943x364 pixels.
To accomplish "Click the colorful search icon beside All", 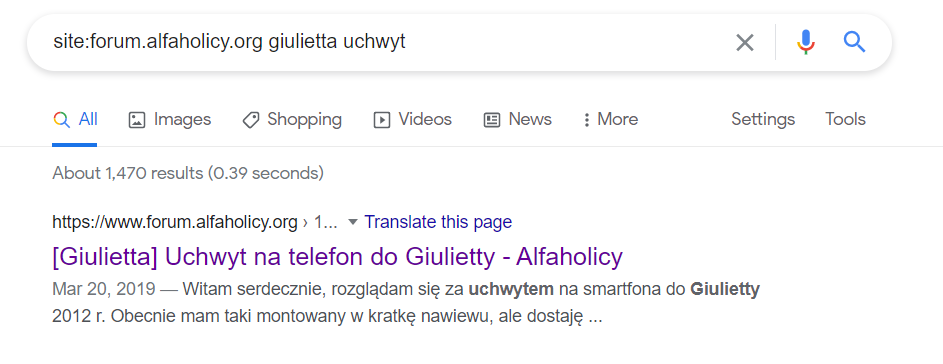I will point(61,119).
